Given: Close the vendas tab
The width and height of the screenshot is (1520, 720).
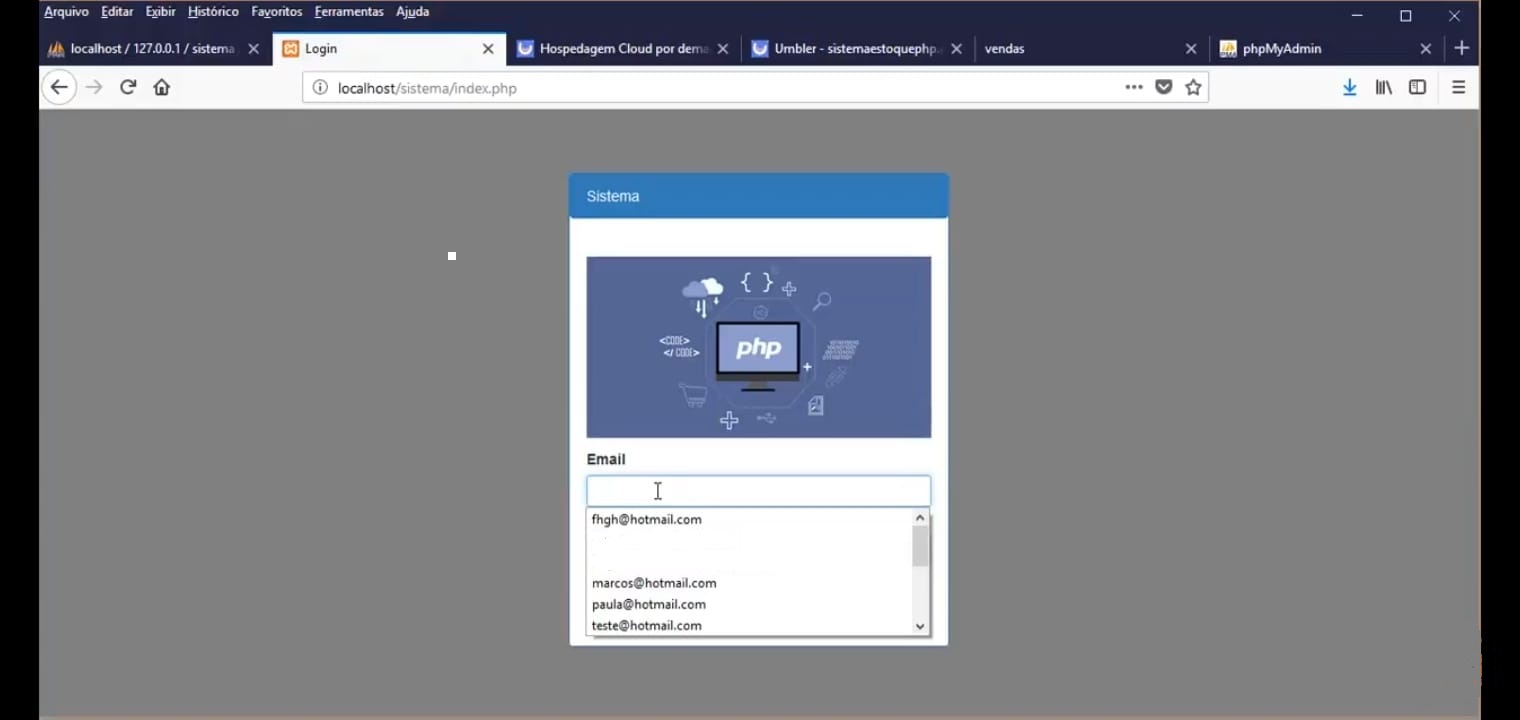Looking at the screenshot, I should point(1191,48).
